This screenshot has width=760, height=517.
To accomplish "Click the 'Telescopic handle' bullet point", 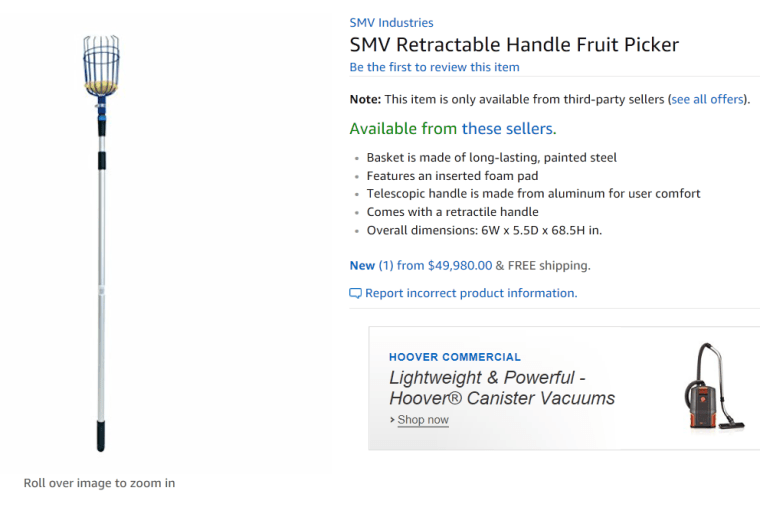I will [x=533, y=193].
